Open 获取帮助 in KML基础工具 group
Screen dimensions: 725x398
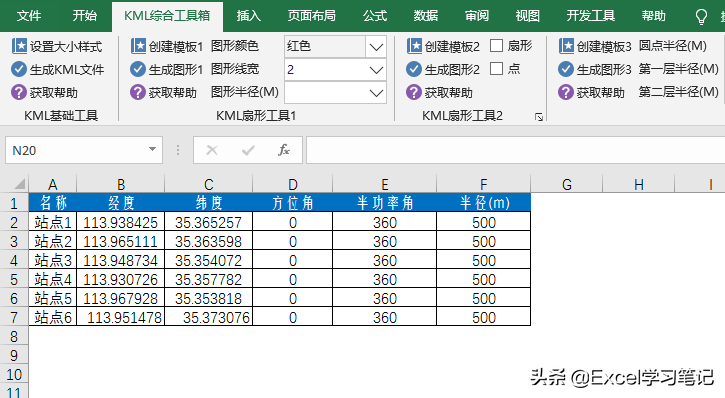tap(44, 92)
